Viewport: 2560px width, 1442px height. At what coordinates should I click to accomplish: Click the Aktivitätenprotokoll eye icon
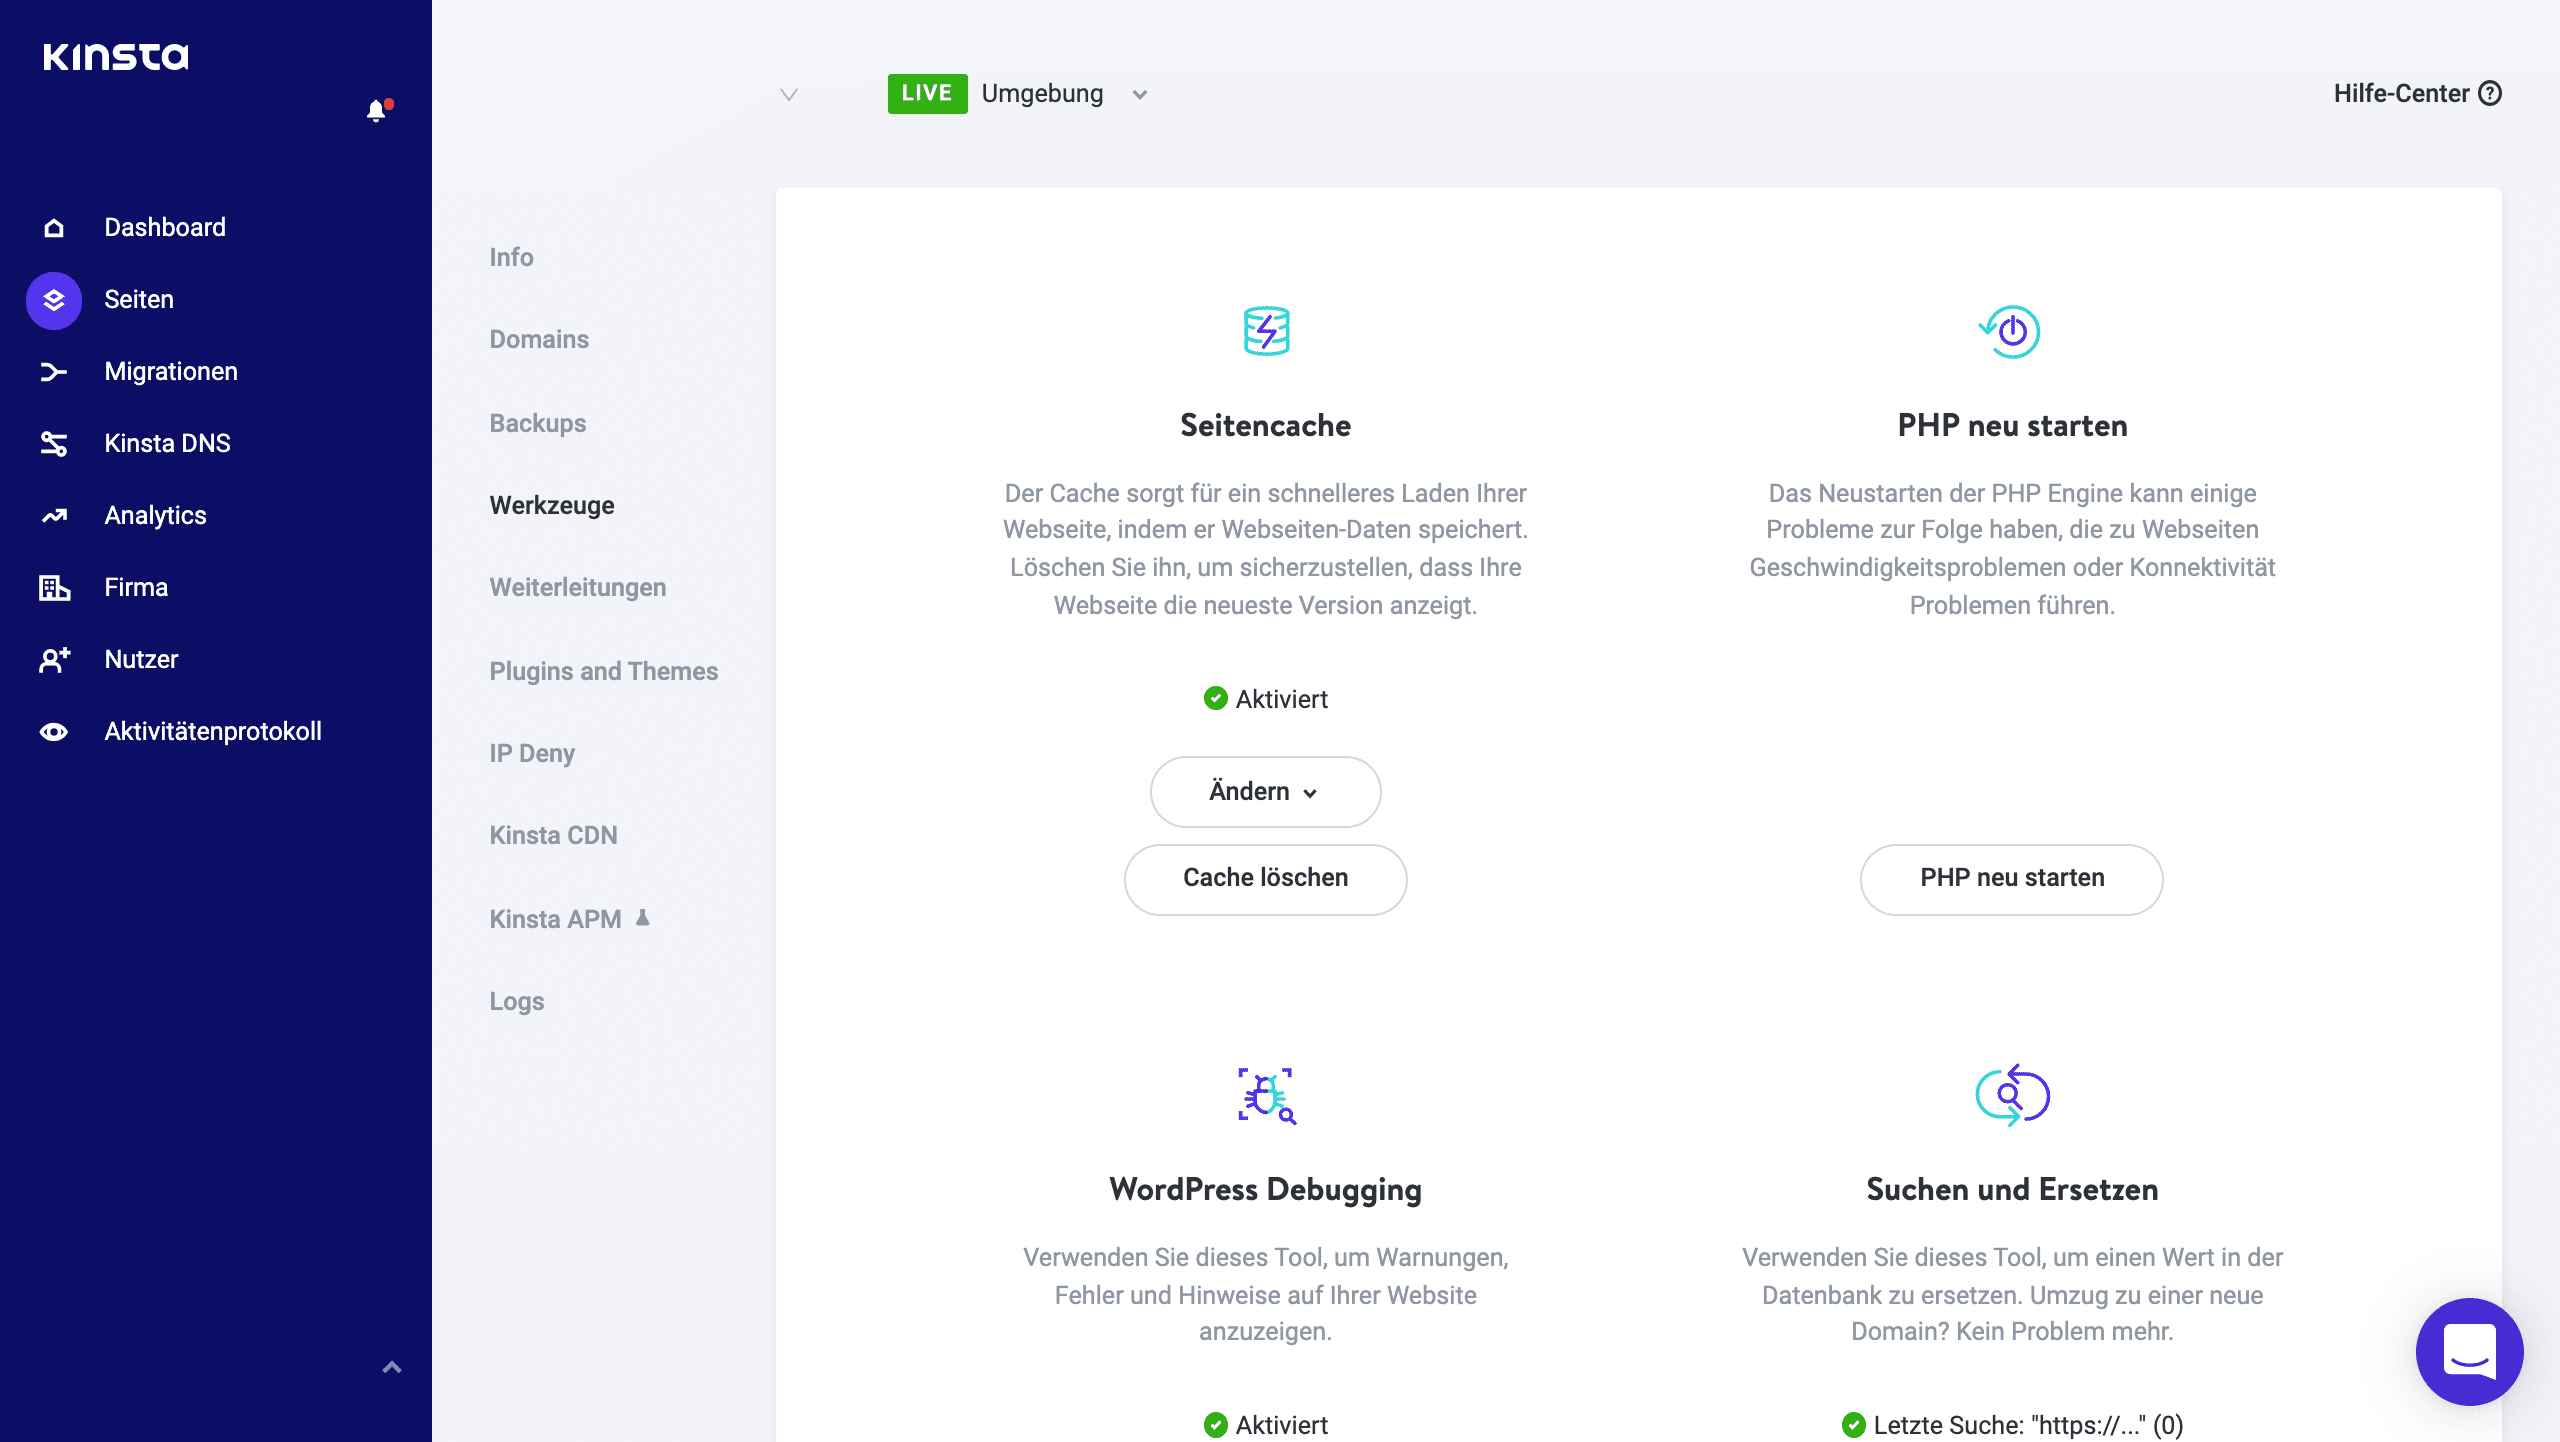(54, 732)
